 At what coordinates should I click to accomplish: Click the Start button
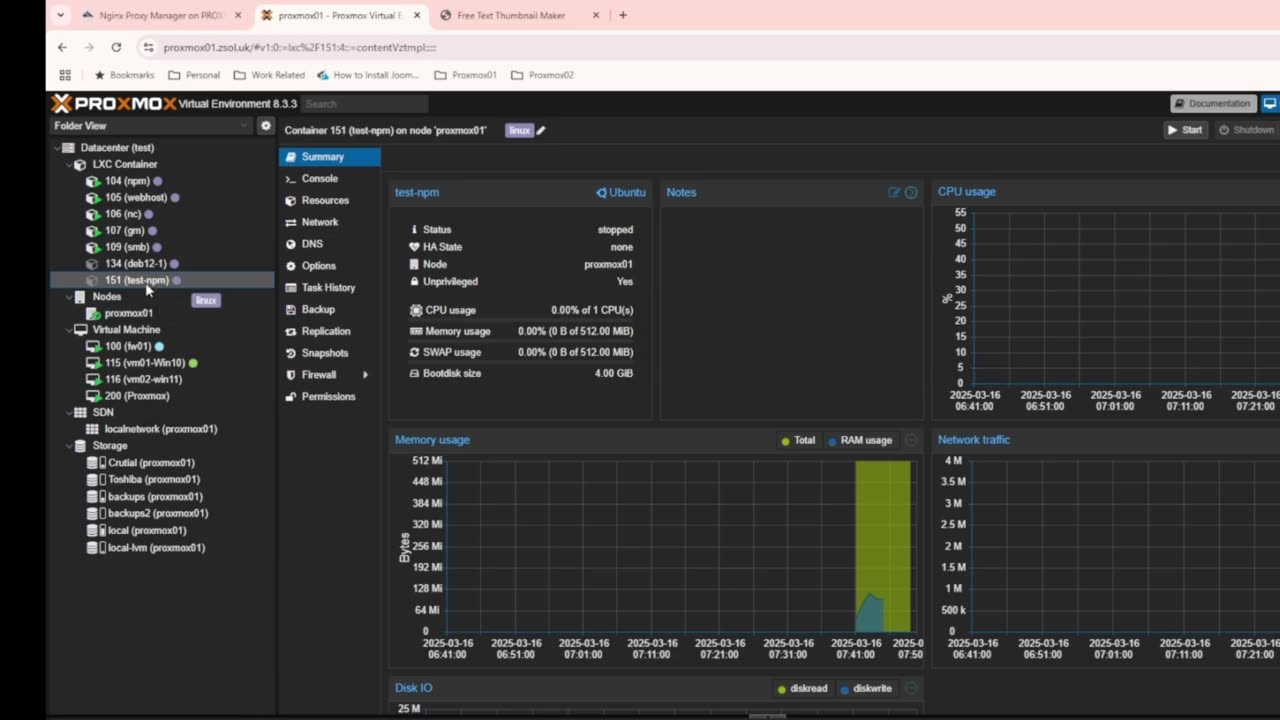[x=1185, y=130]
